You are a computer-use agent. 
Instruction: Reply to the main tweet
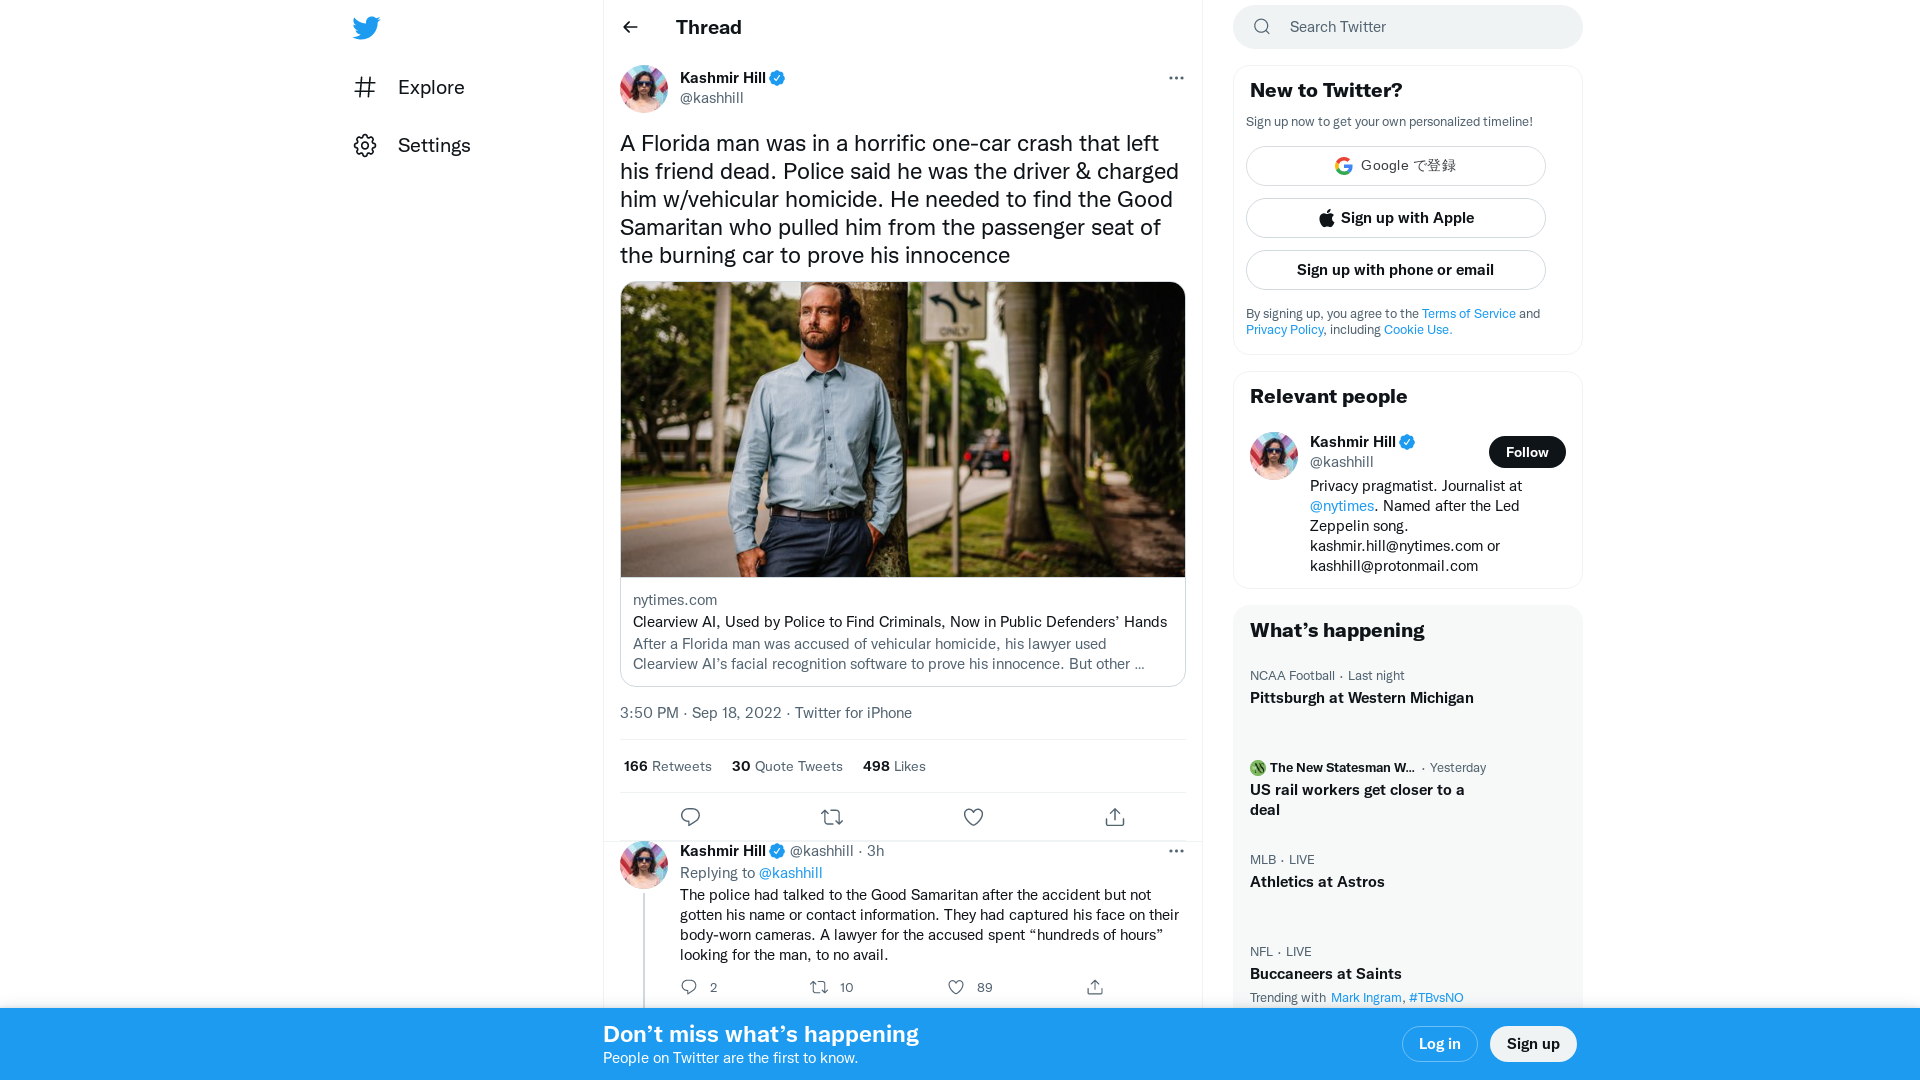pos(690,817)
